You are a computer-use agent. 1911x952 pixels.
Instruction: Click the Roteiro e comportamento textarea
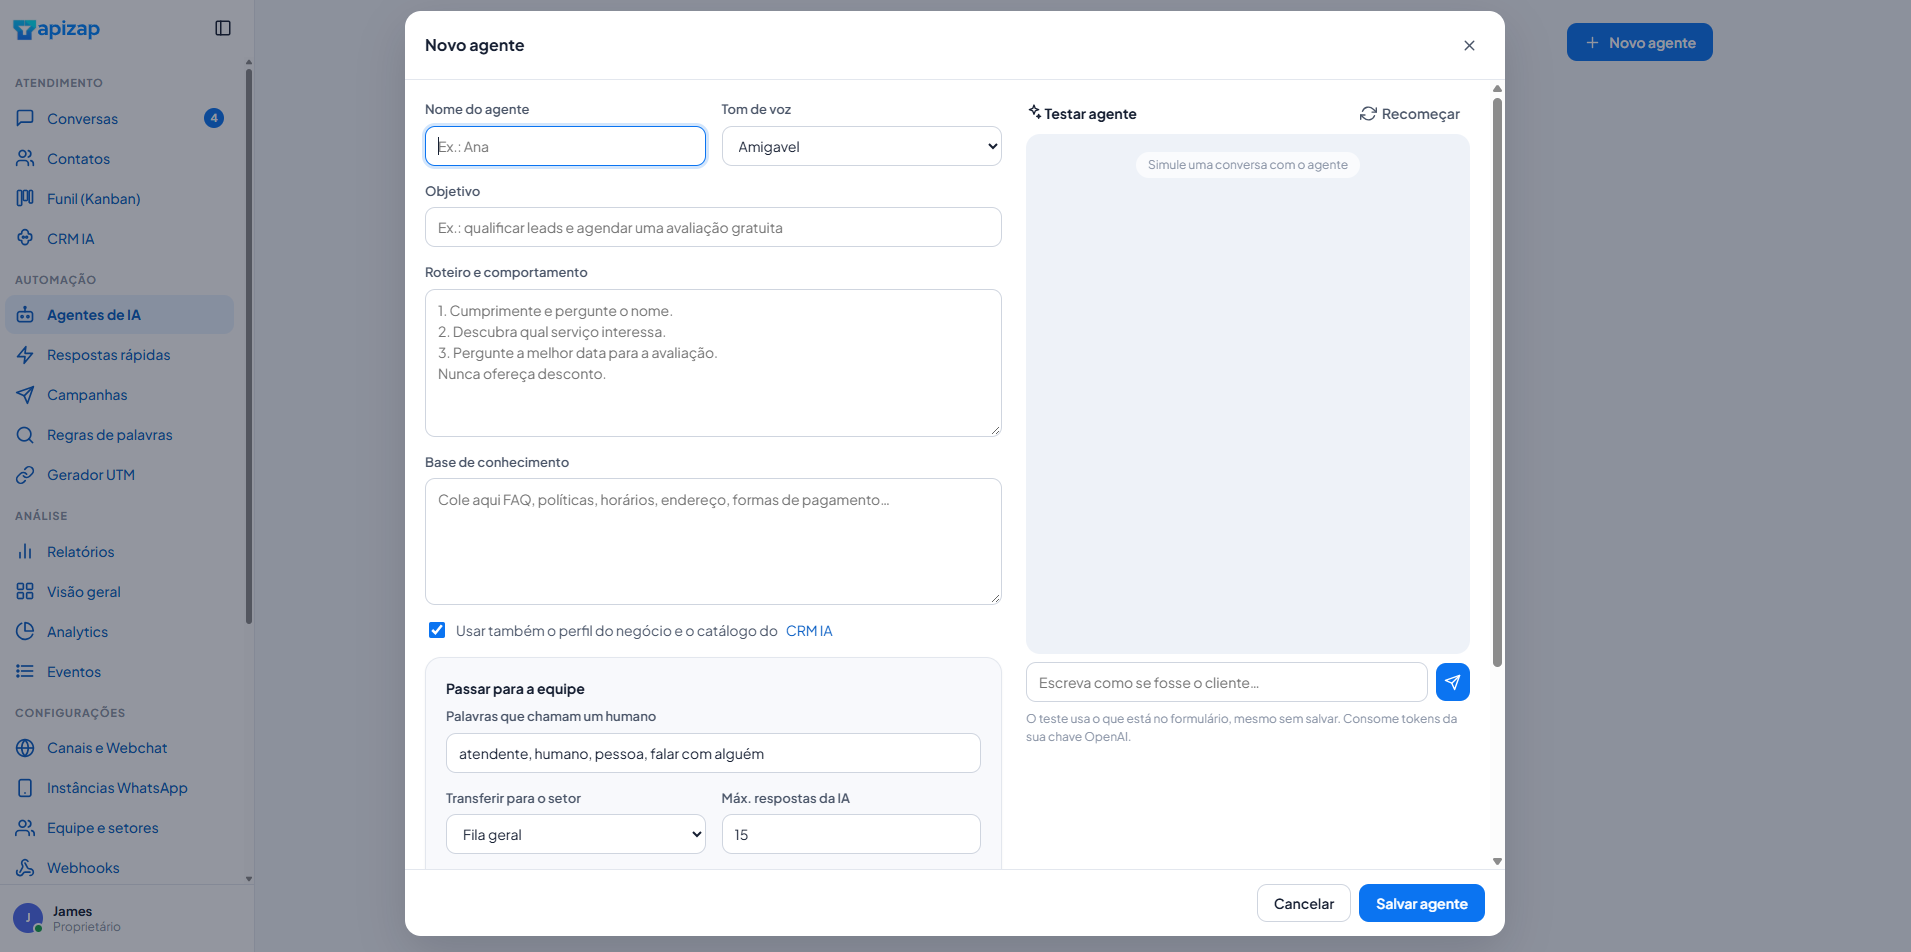click(x=713, y=363)
